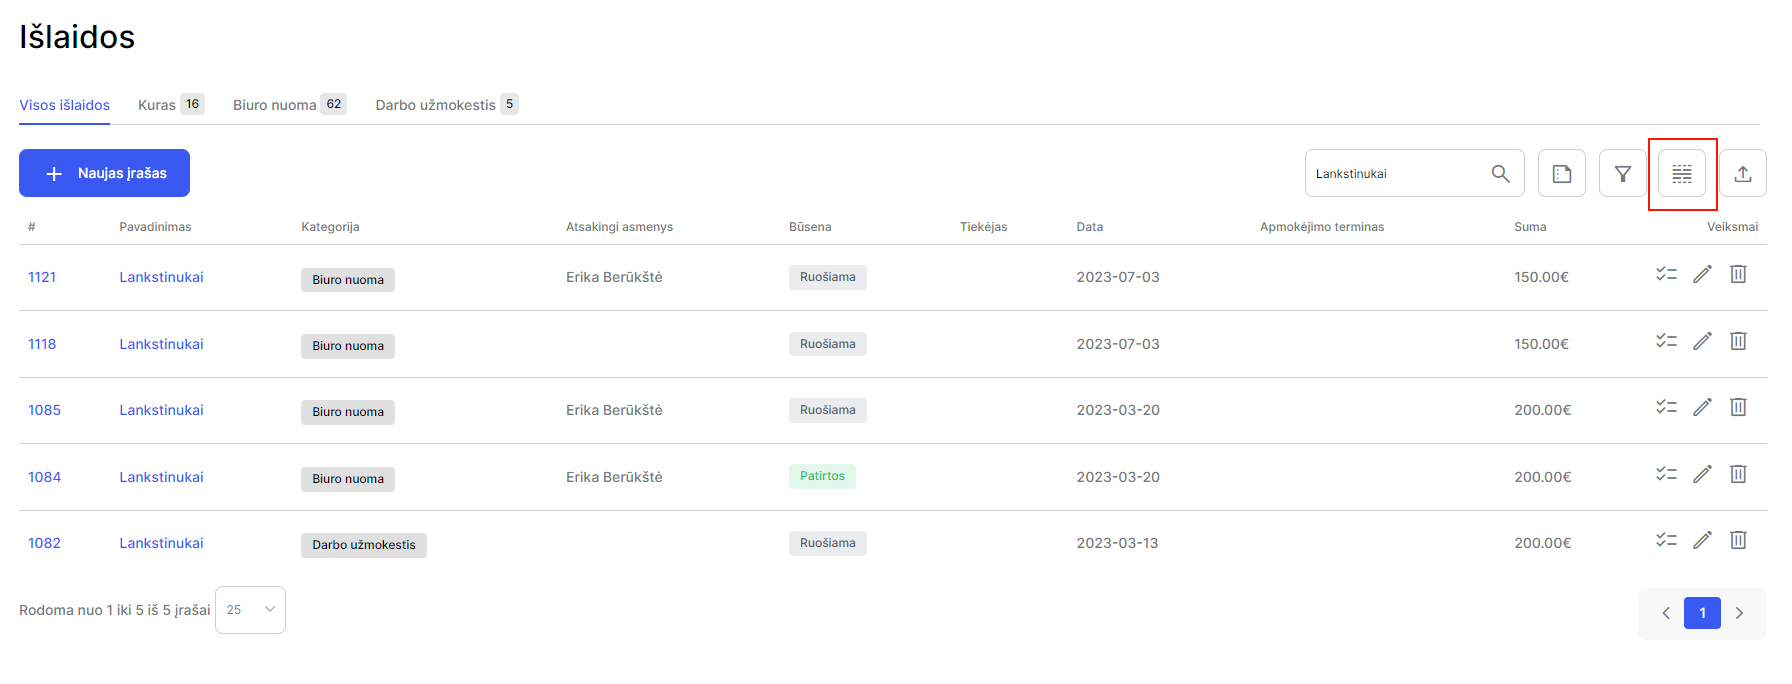
Task: Click Ruošiama status badge in row 1082
Action: tap(828, 543)
